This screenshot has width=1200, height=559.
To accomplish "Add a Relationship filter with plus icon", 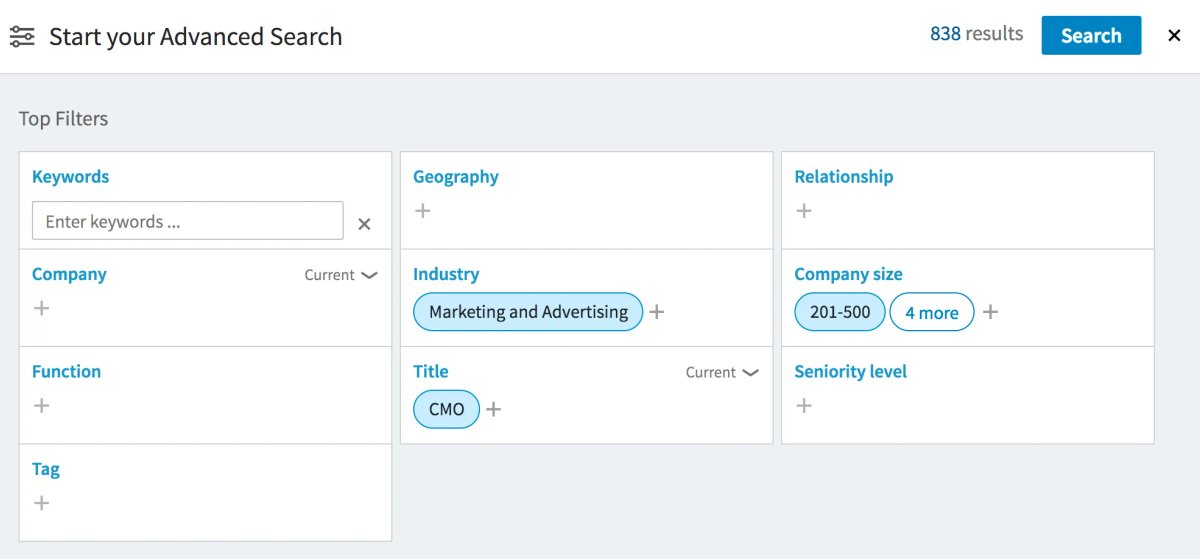I will tap(803, 211).
